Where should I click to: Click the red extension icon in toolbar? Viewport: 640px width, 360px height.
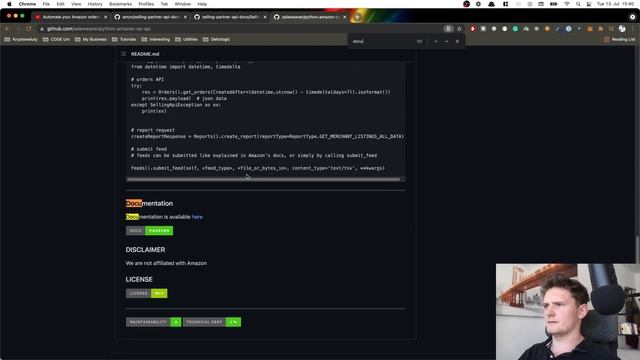tap(473, 29)
